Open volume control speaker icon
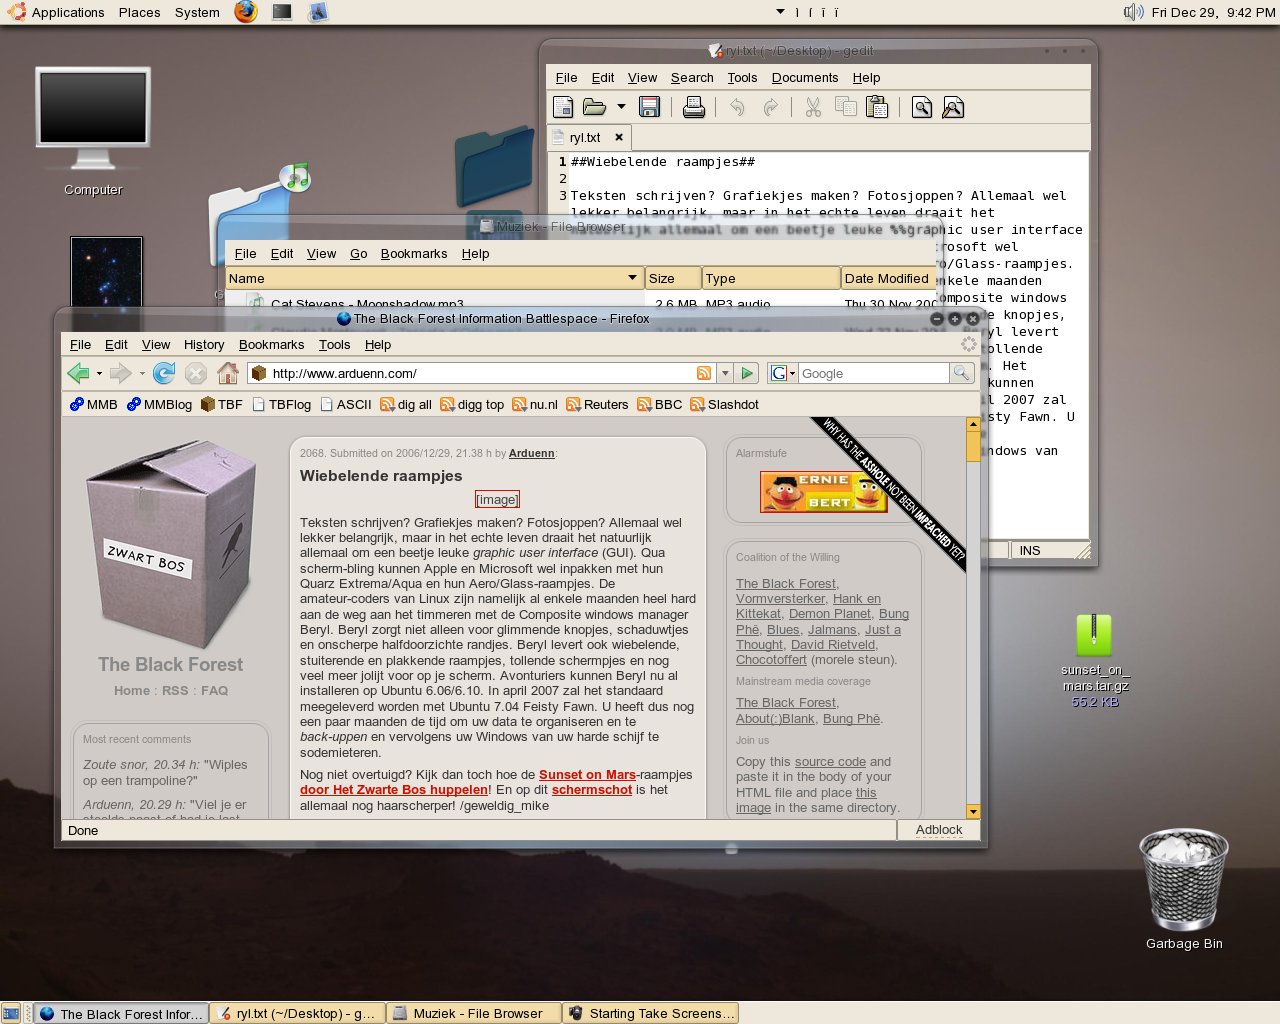This screenshot has width=1280, height=1024. [x=1133, y=12]
